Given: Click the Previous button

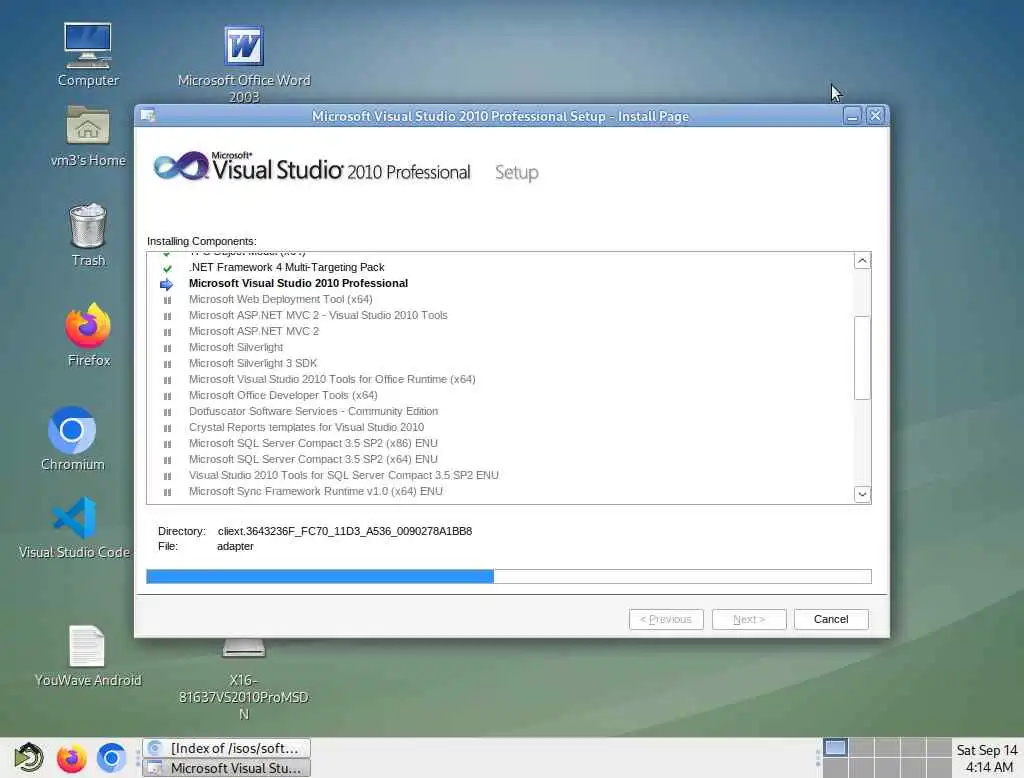Looking at the screenshot, I should pyautogui.click(x=666, y=619).
